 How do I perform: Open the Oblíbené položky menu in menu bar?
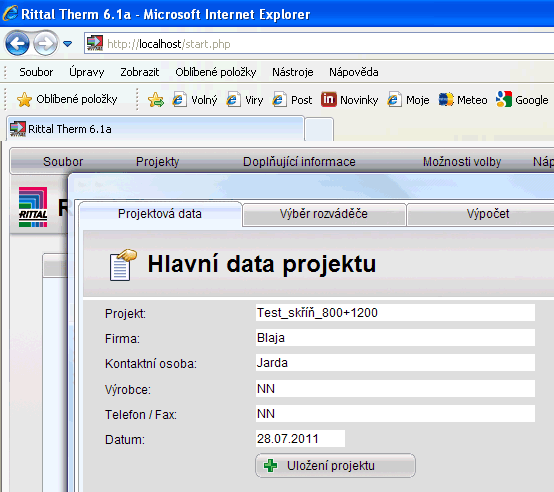(x=216, y=72)
